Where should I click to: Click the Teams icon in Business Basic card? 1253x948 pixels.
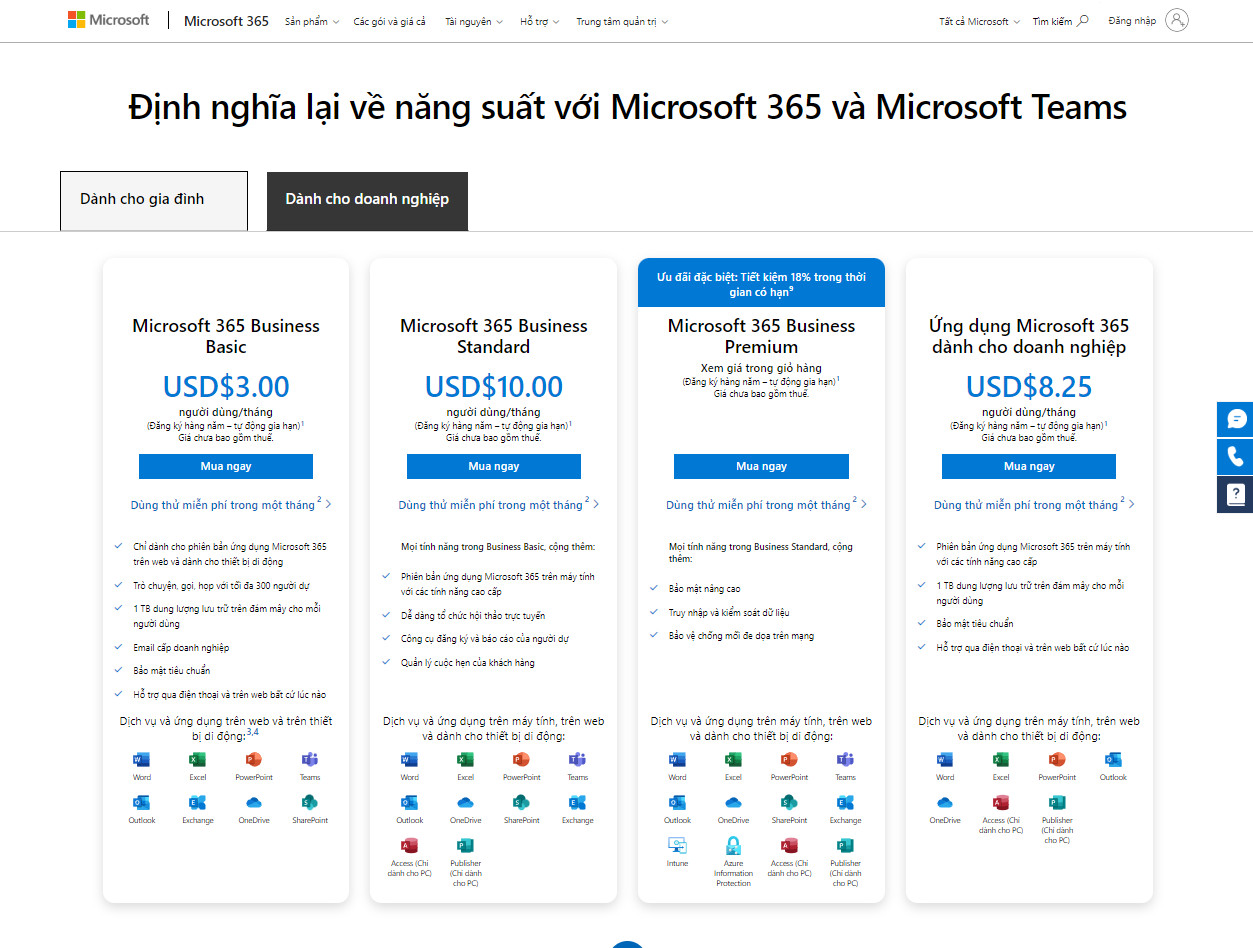click(x=309, y=760)
